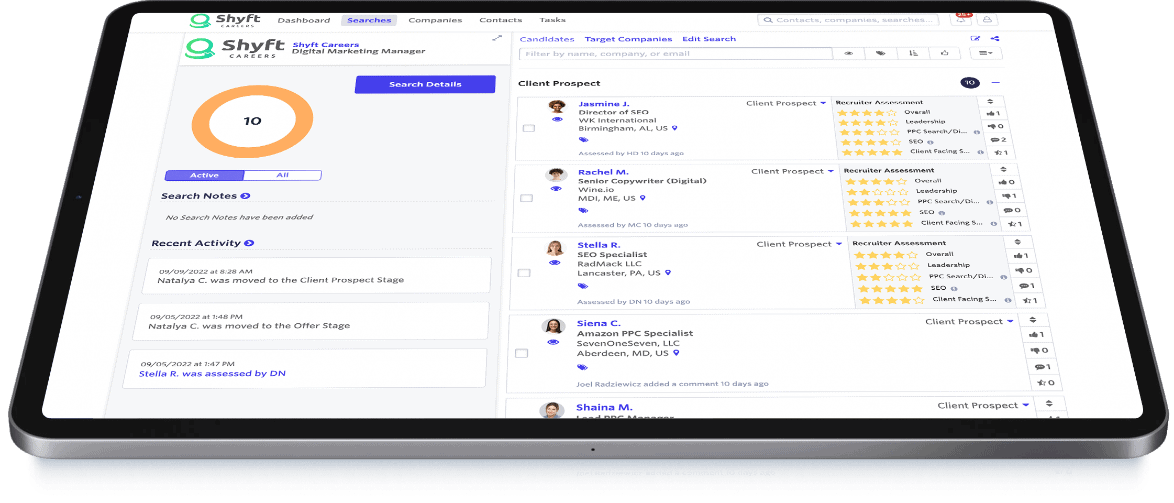This screenshot has width=1174, height=503.
Task: Open the Searches menu item
Action: point(369,20)
